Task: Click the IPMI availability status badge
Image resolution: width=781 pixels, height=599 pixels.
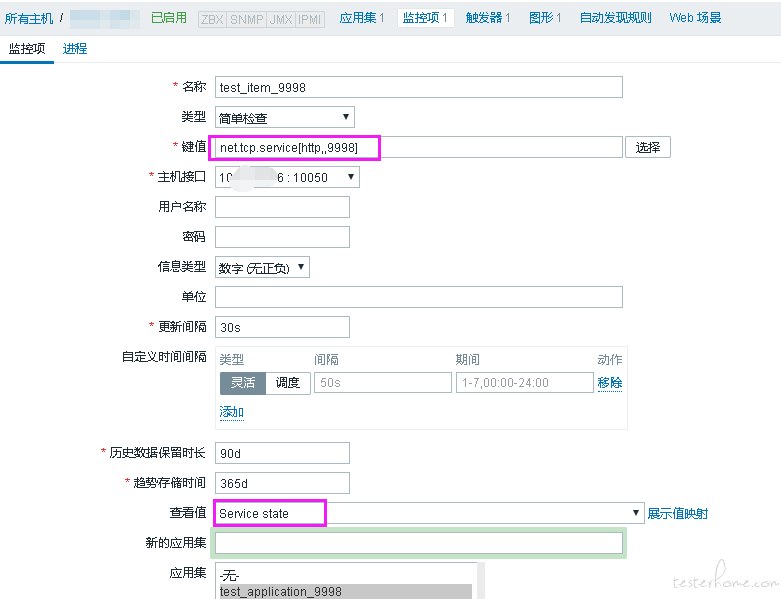Action: coord(311,19)
